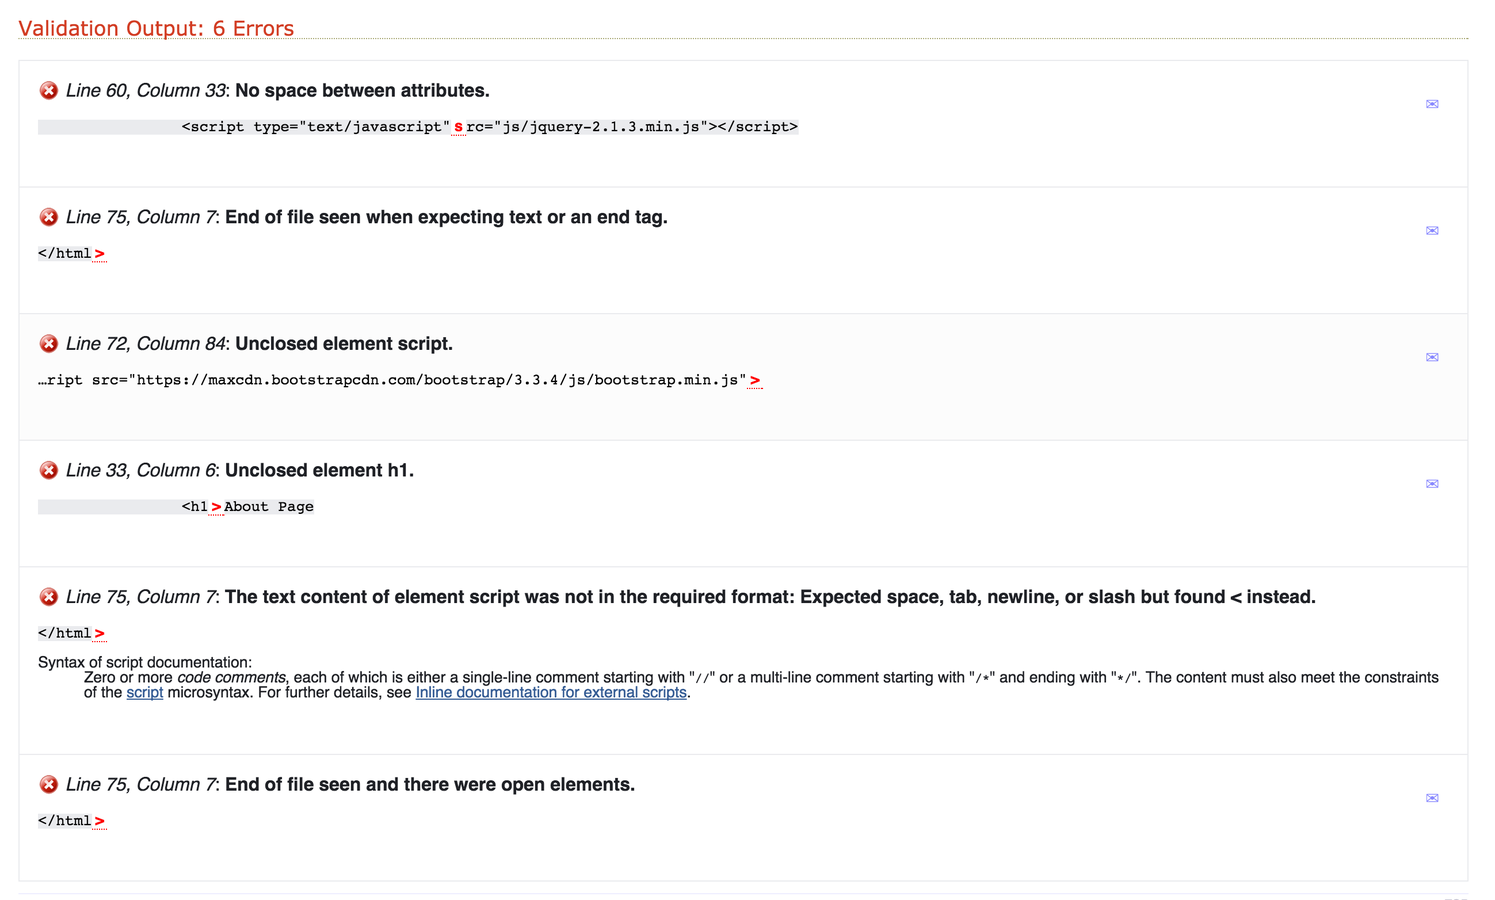Viewport: 1495px width, 900px height.
Task: Click 'Unclosed element script' message
Action: (x=344, y=343)
